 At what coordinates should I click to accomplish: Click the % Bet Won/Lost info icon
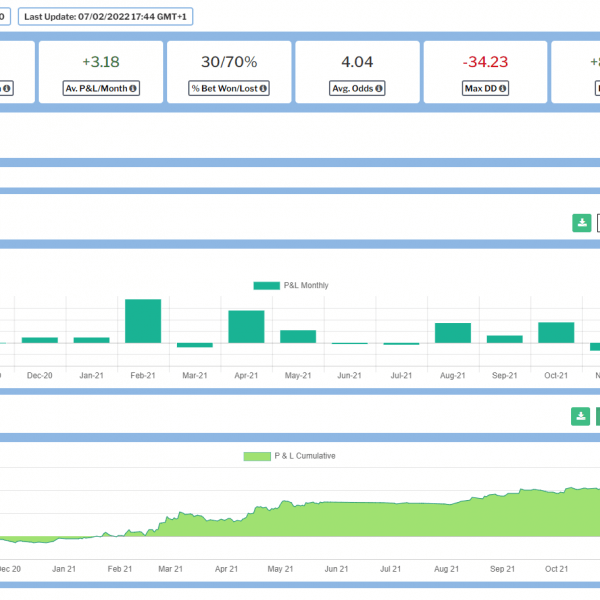pyautogui.click(x=263, y=88)
